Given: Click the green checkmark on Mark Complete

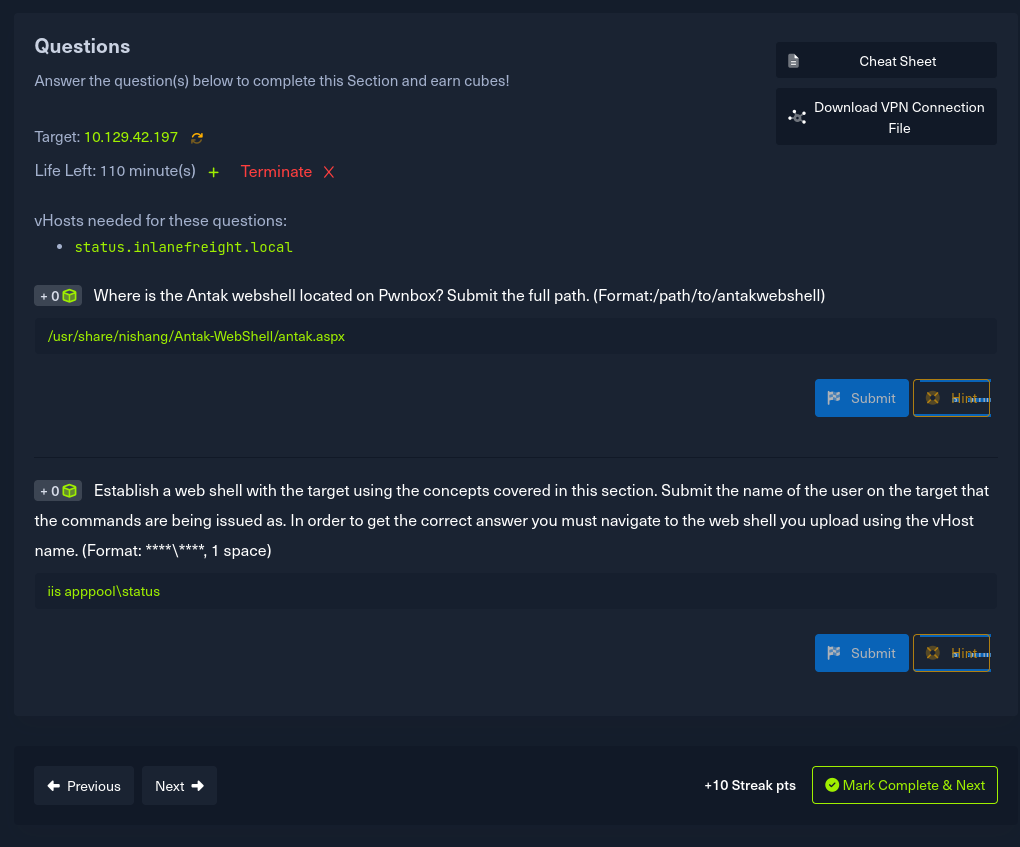Looking at the screenshot, I should pos(831,785).
